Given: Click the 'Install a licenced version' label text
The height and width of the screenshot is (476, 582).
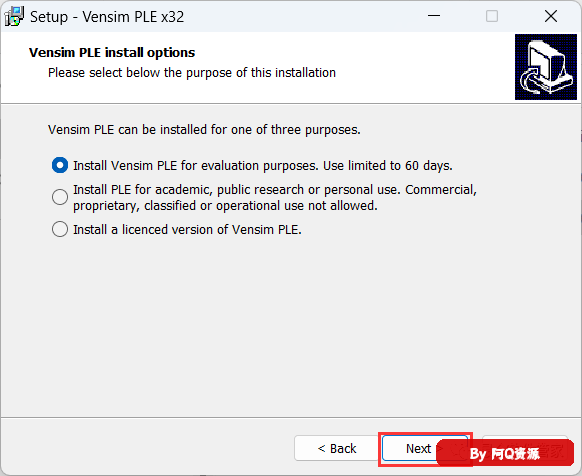Looking at the screenshot, I should click(187, 229).
